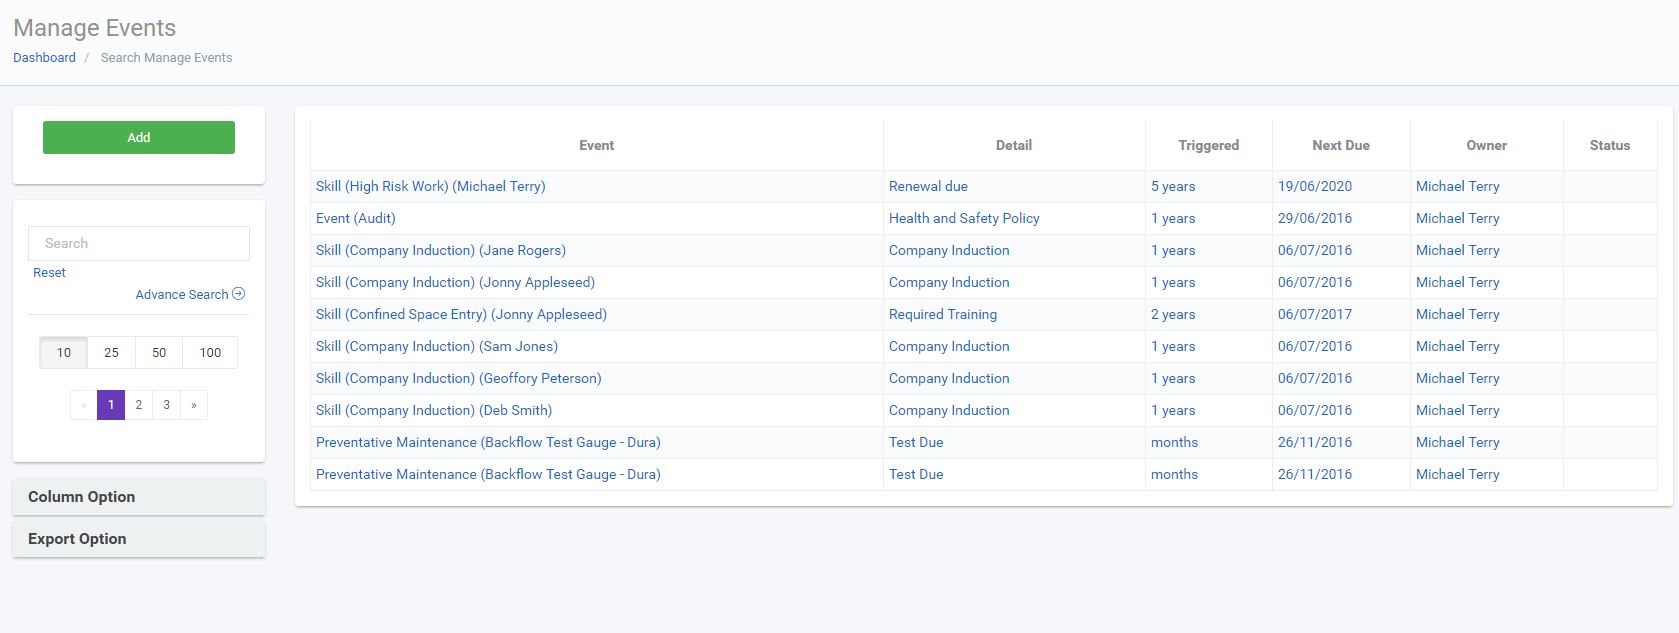Screen dimensions: 1679x633
Task: Click Company Induction detail in Deb Smith row
Action: 949,410
